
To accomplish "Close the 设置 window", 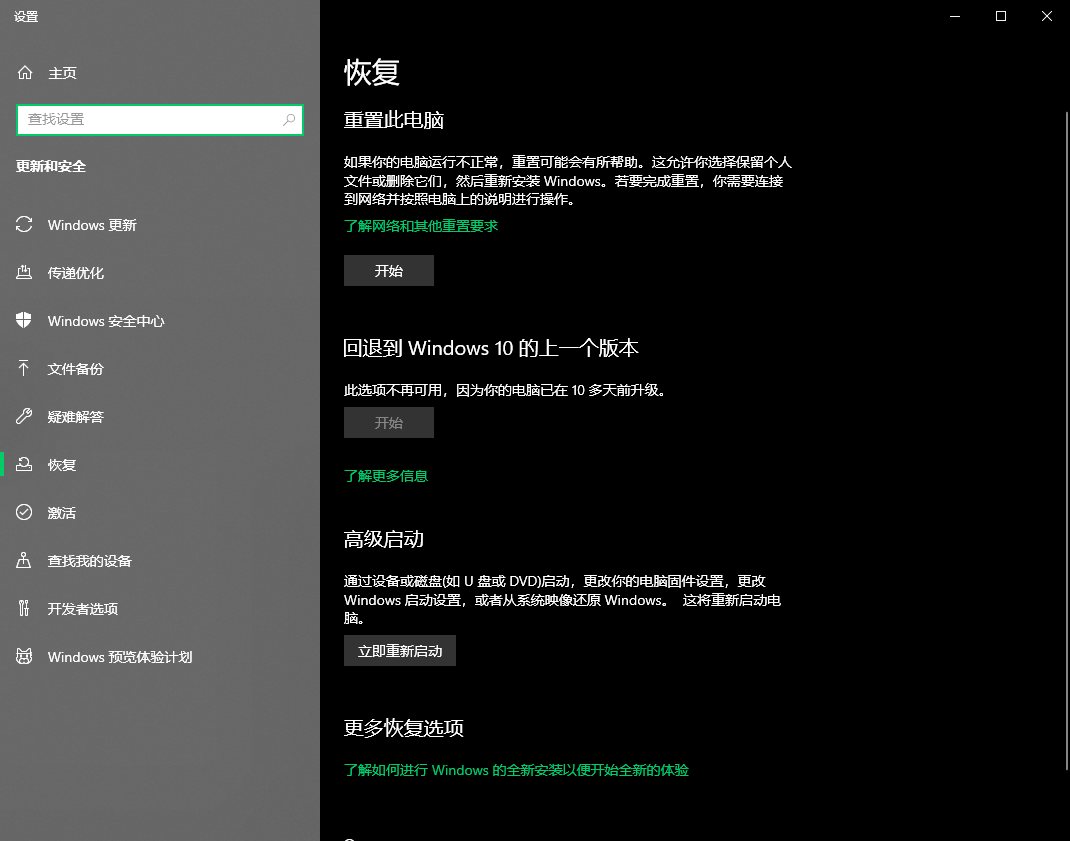I will [1047, 16].
